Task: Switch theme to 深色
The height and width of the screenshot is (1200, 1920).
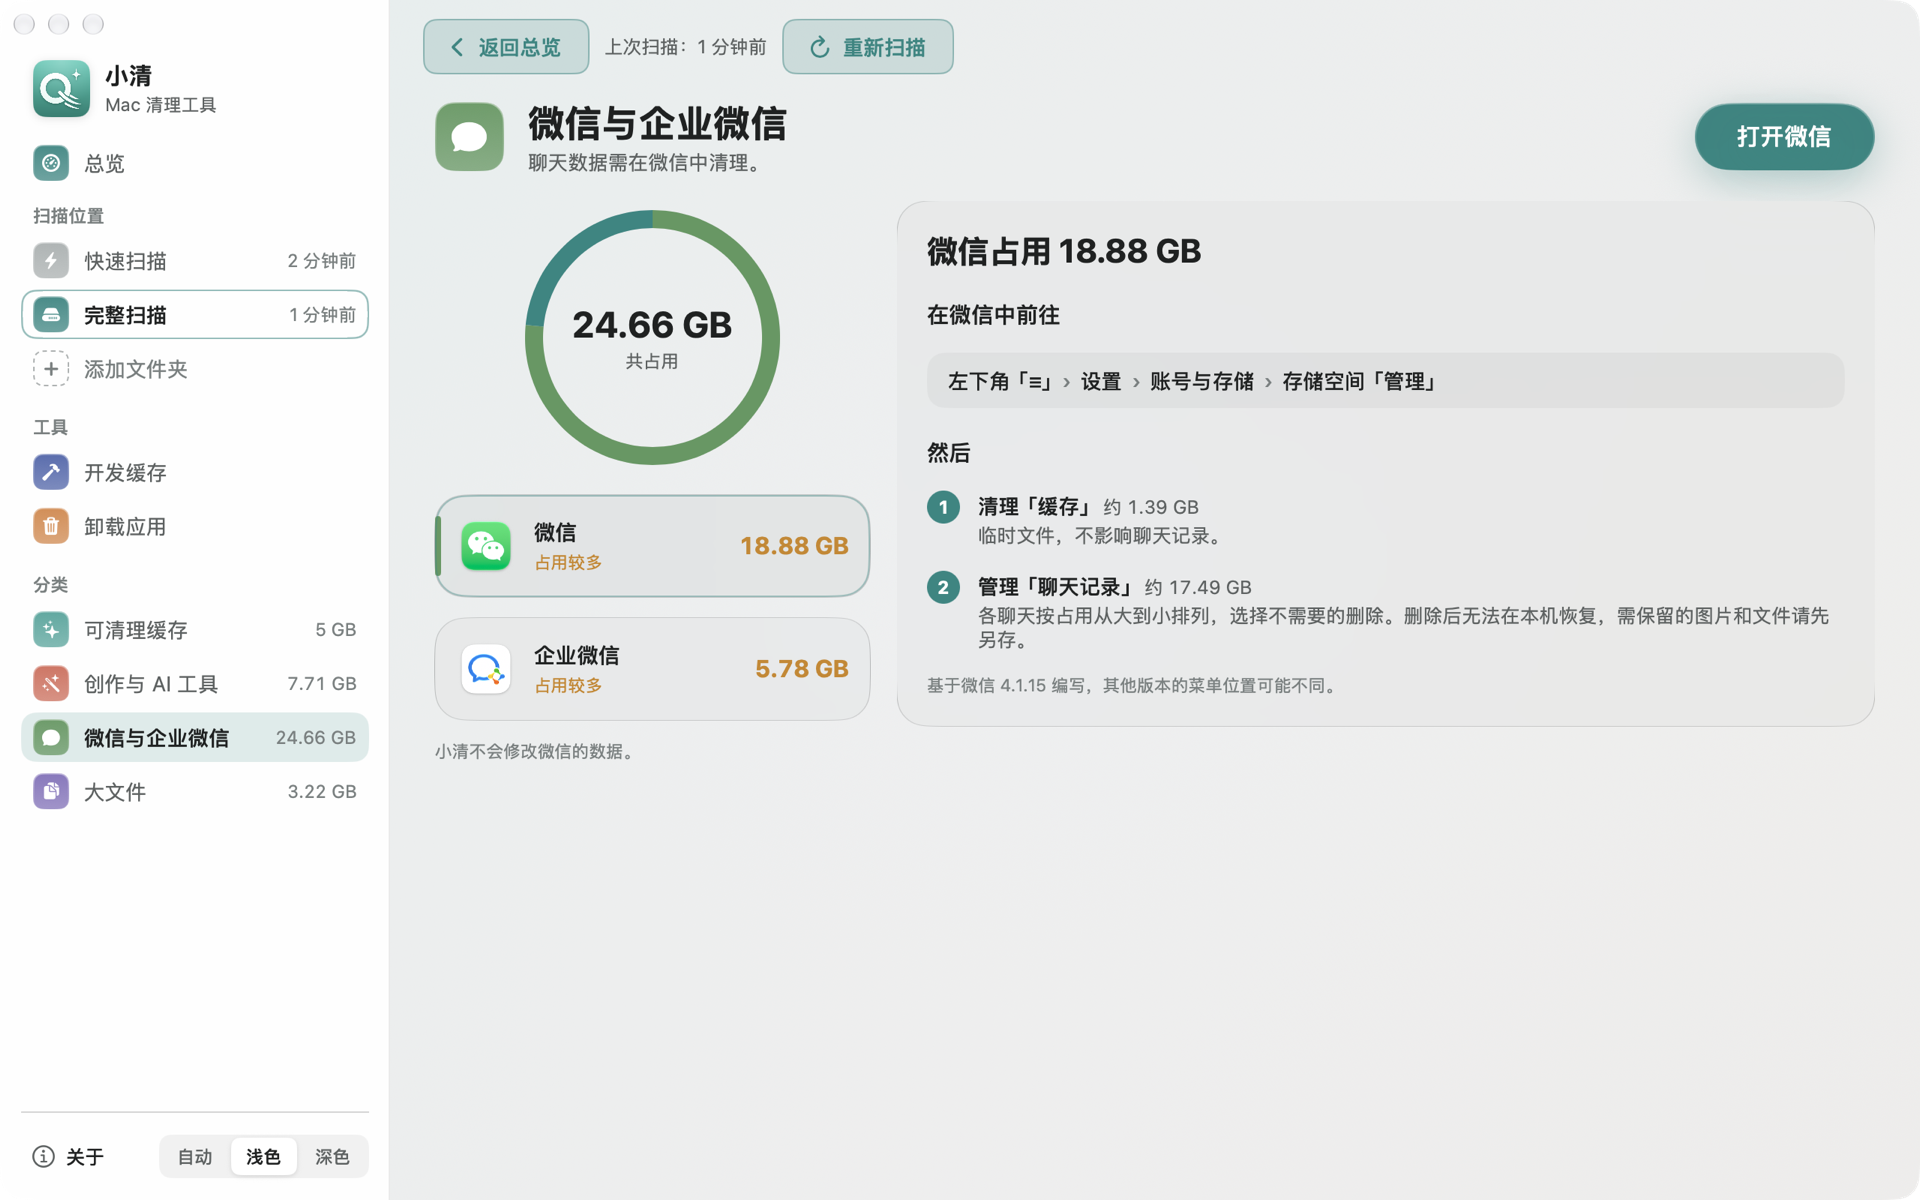Action: tap(332, 1157)
